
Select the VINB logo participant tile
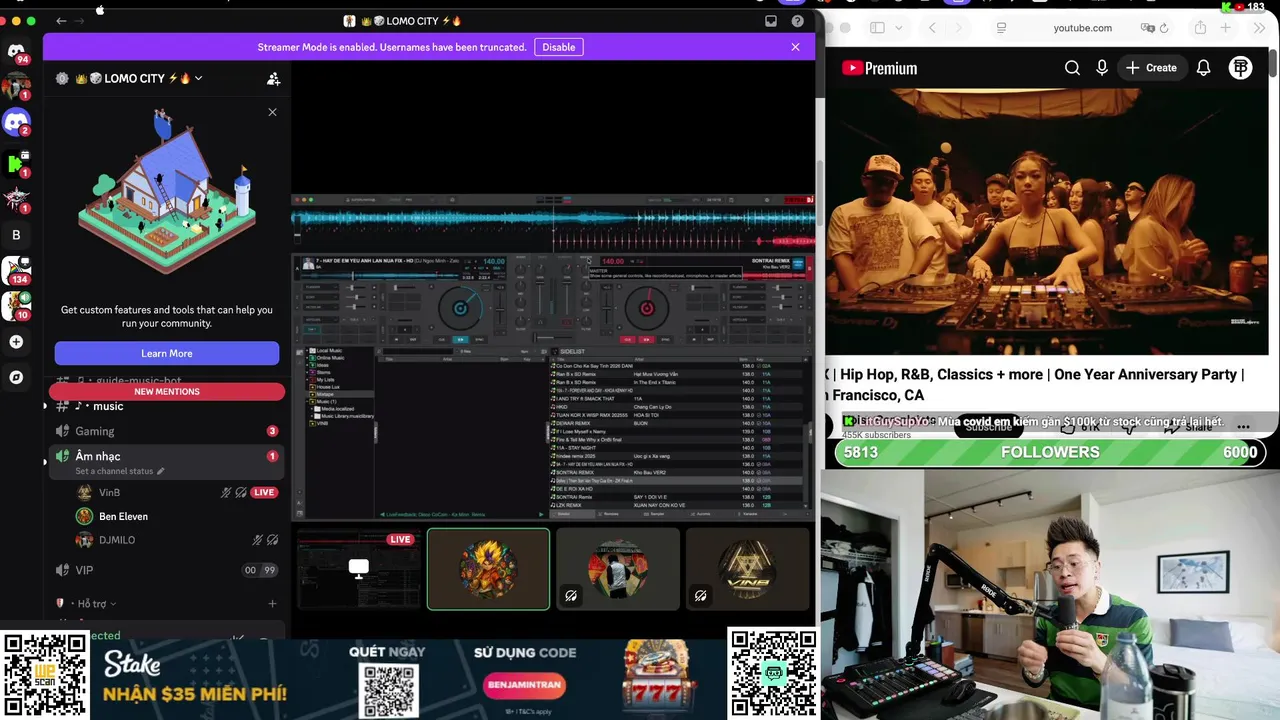747,569
